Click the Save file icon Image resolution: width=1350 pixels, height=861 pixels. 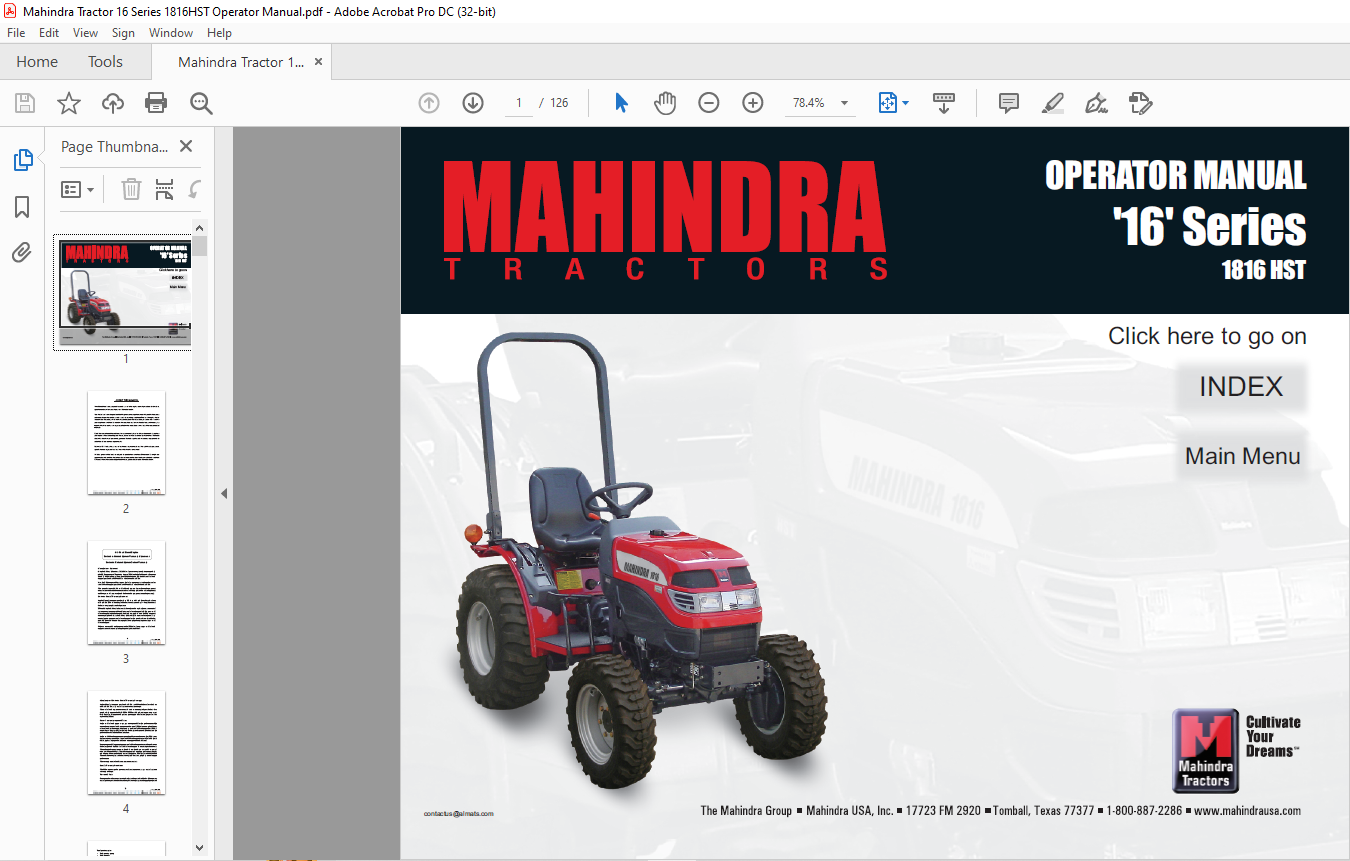[x=25, y=103]
